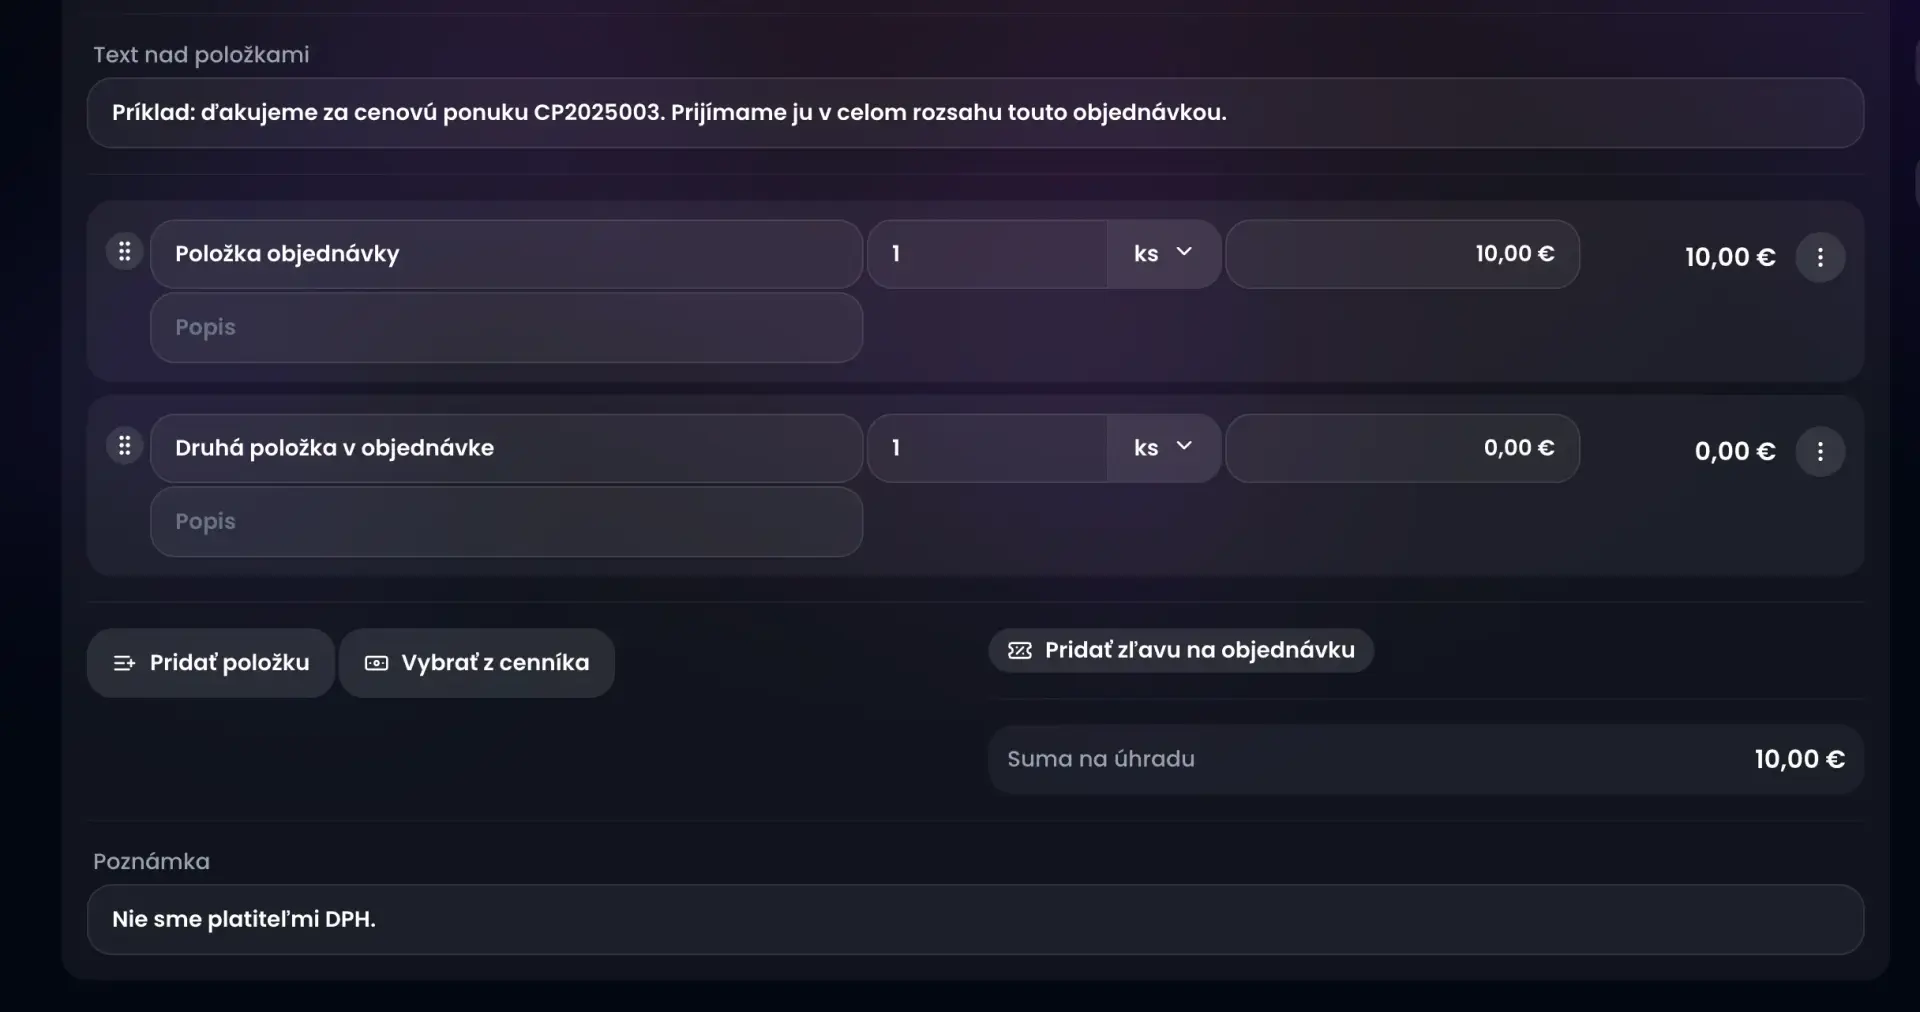
Task: Open three-dot menu for Druhá položka row
Action: (x=1820, y=452)
